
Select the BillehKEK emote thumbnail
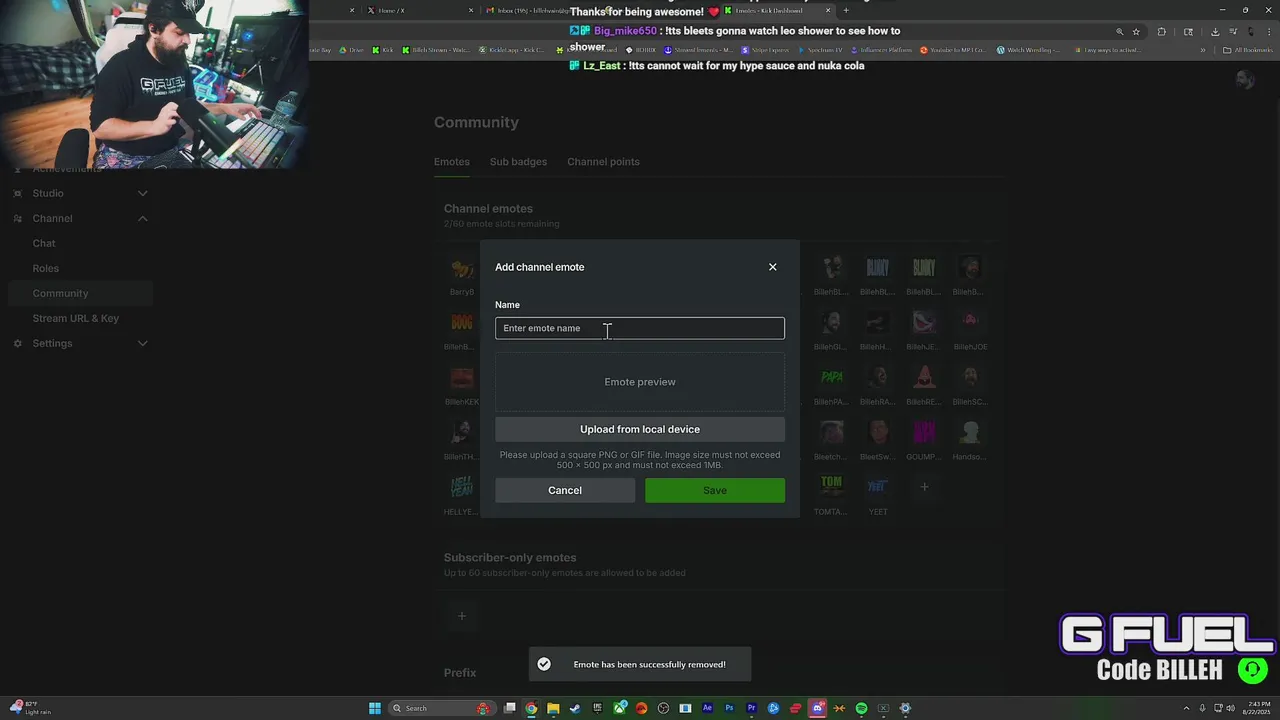click(462, 378)
